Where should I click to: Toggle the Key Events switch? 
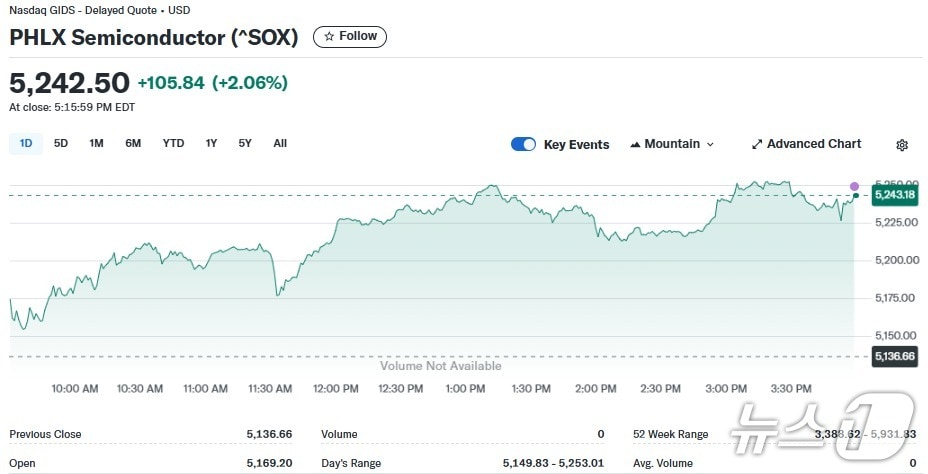click(x=523, y=144)
